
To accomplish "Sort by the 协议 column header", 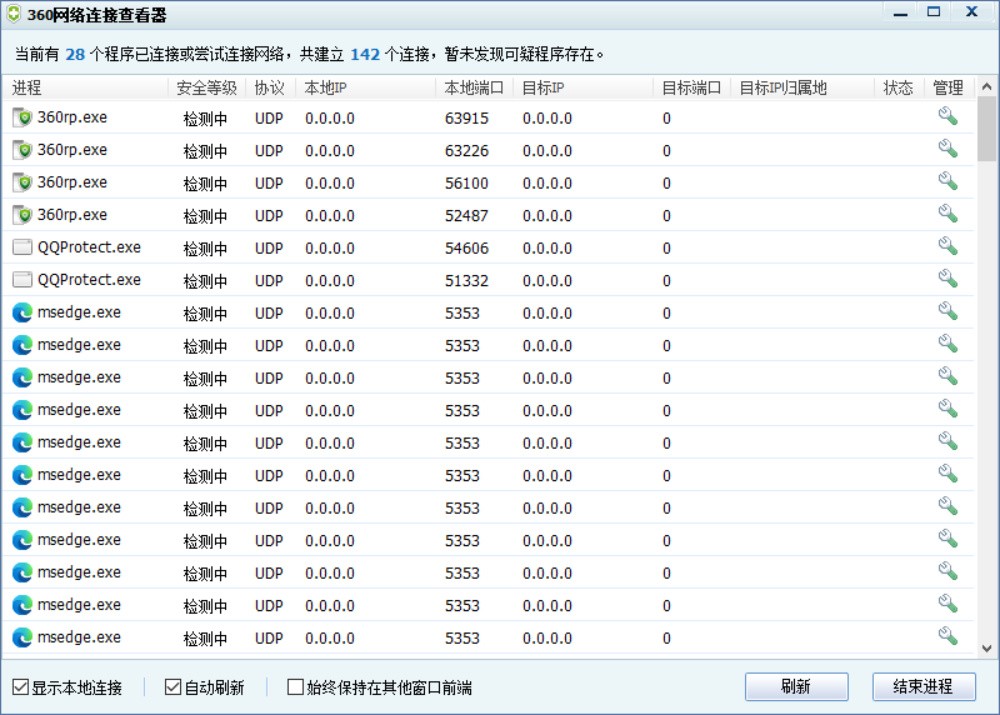I will tap(270, 87).
